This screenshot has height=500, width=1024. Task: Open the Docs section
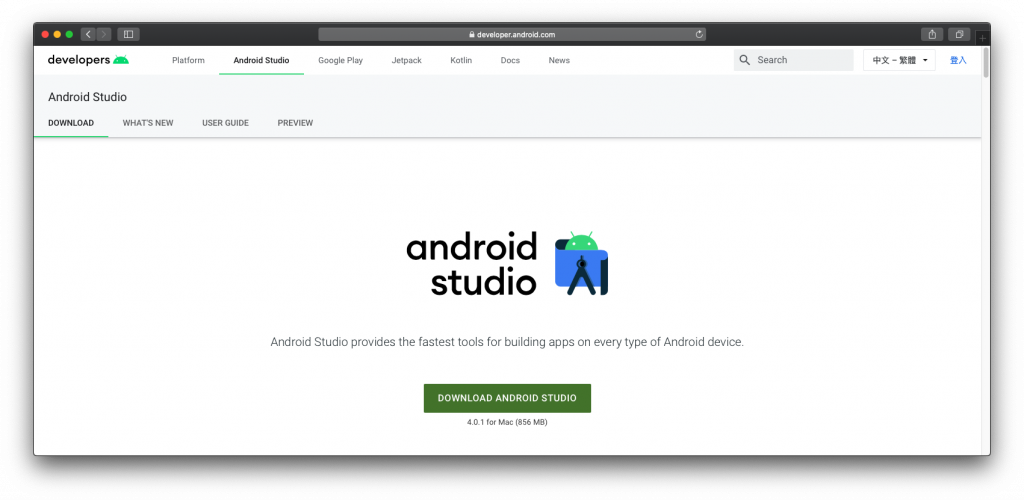pos(510,60)
